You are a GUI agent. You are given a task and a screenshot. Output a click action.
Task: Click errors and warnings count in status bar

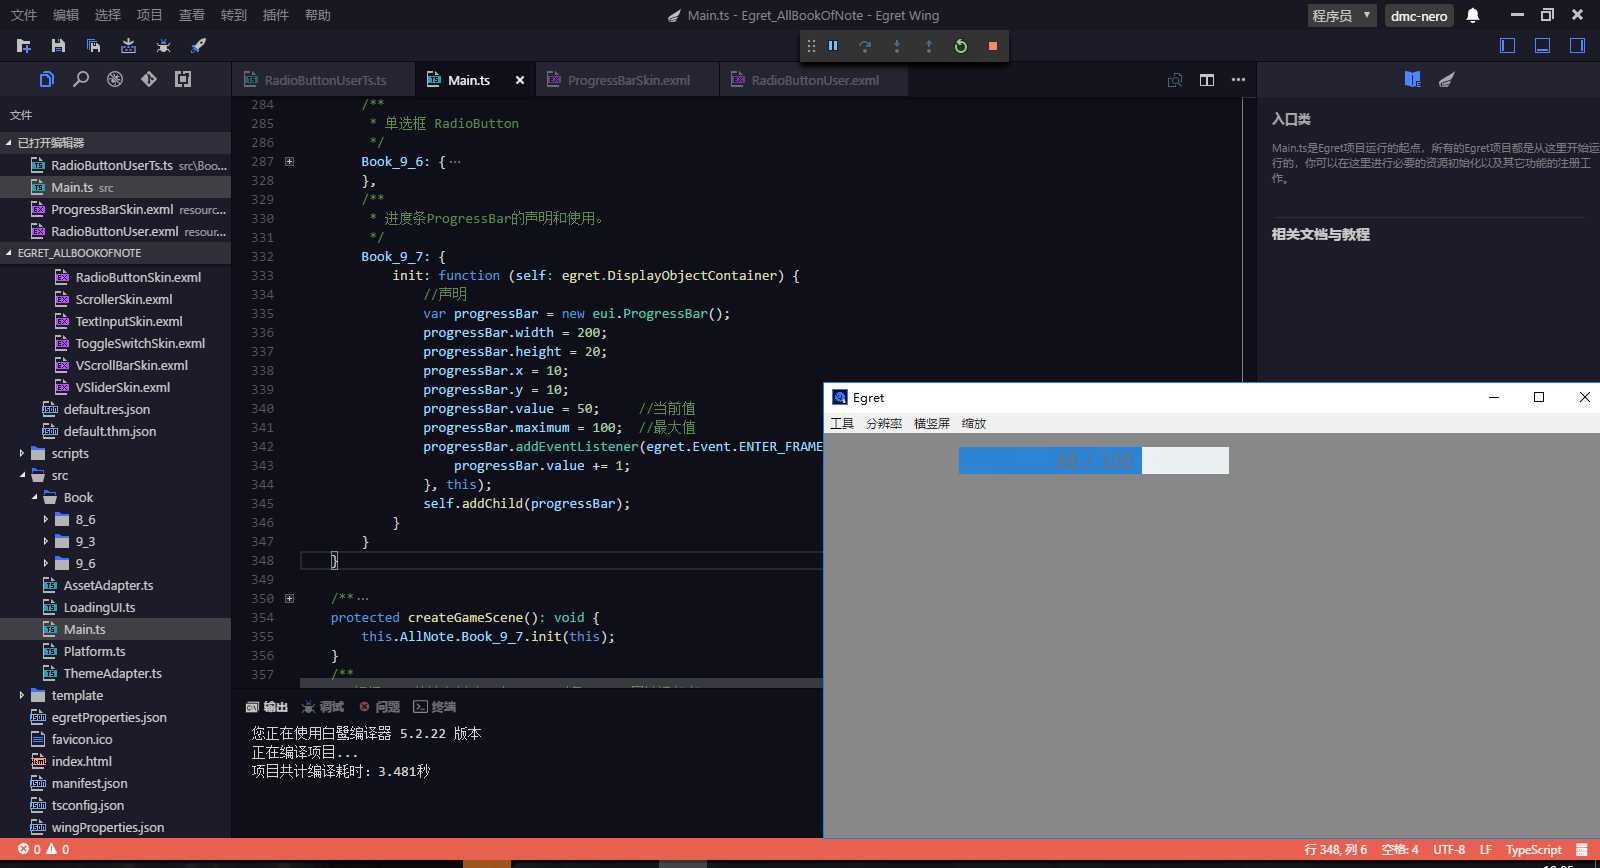(x=43, y=849)
